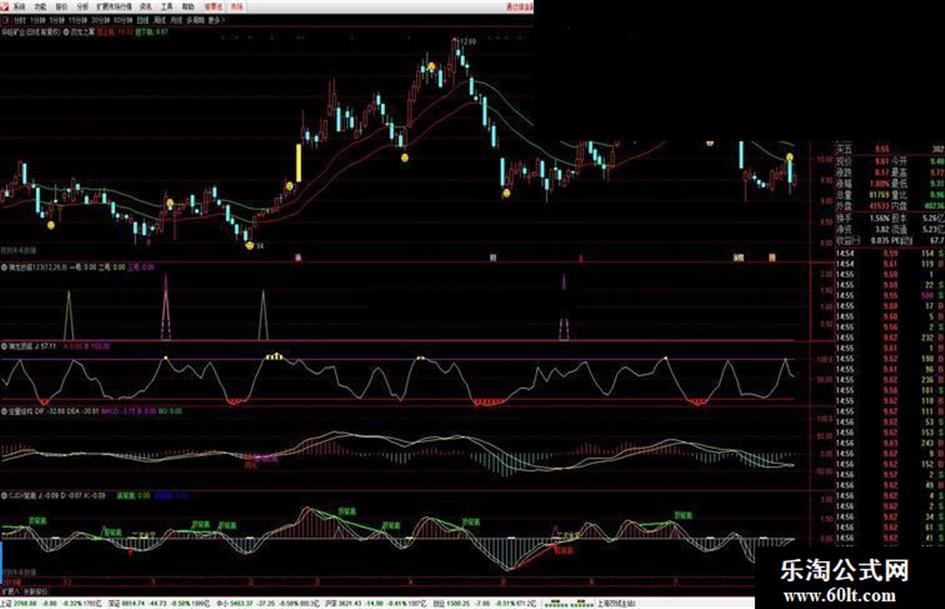The image size is (945, 609).
Task: Switch chart period to 15分钟
Action: [78, 20]
